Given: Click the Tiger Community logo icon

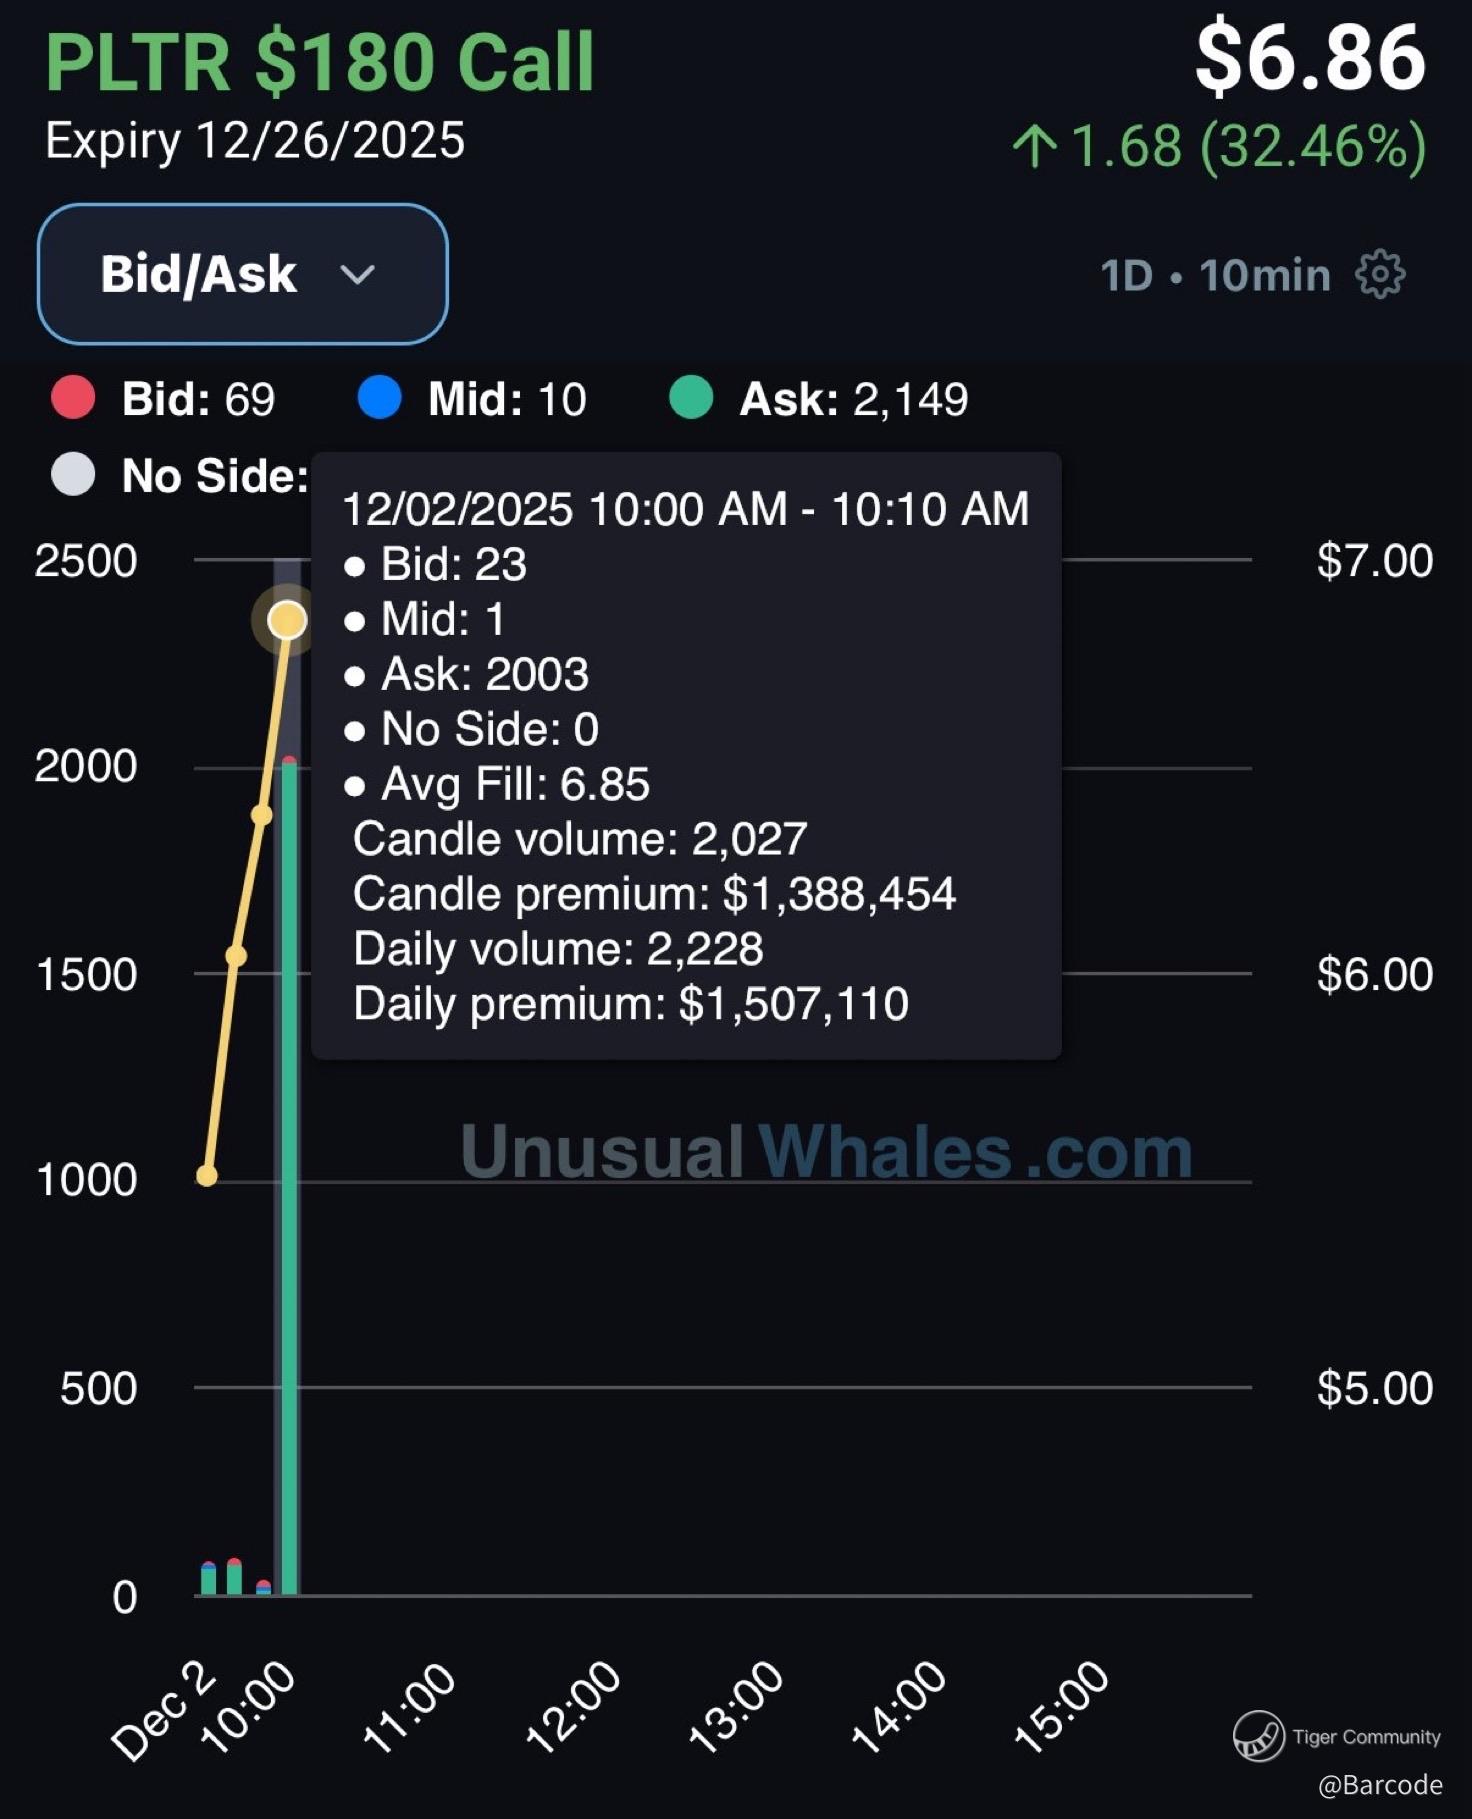Looking at the screenshot, I should coord(1258,1735).
